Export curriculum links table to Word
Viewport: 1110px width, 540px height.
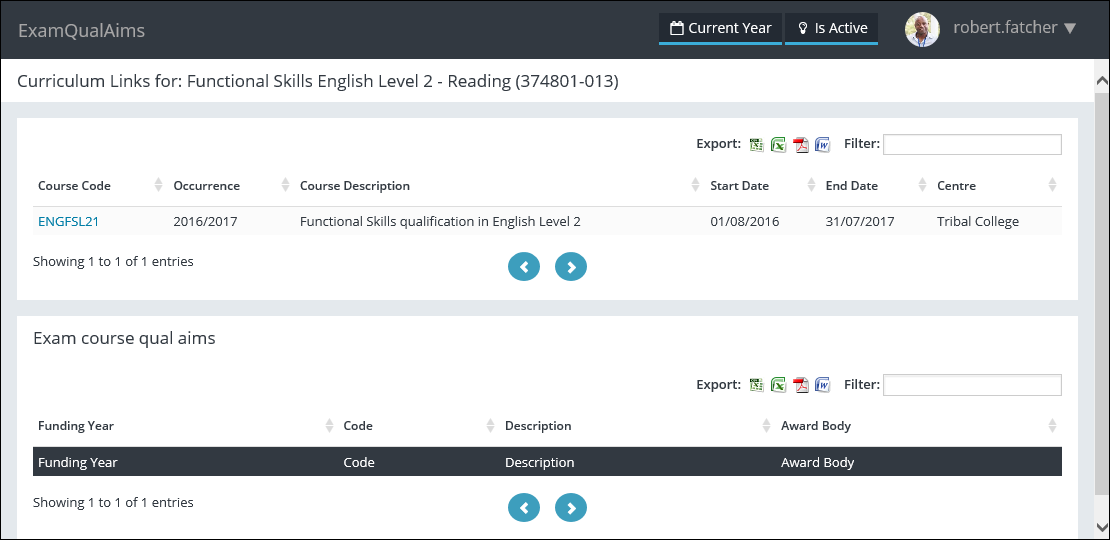[822, 145]
